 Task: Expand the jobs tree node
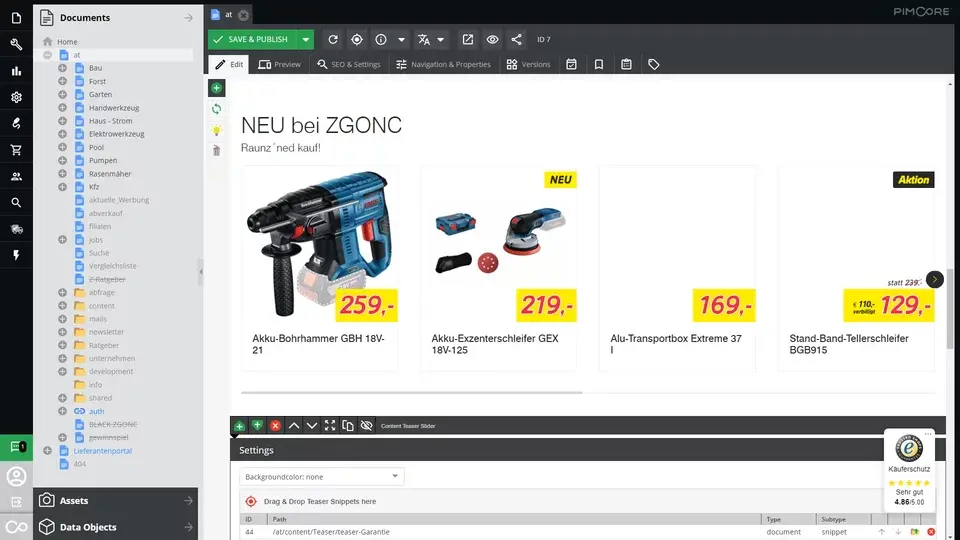point(62,239)
